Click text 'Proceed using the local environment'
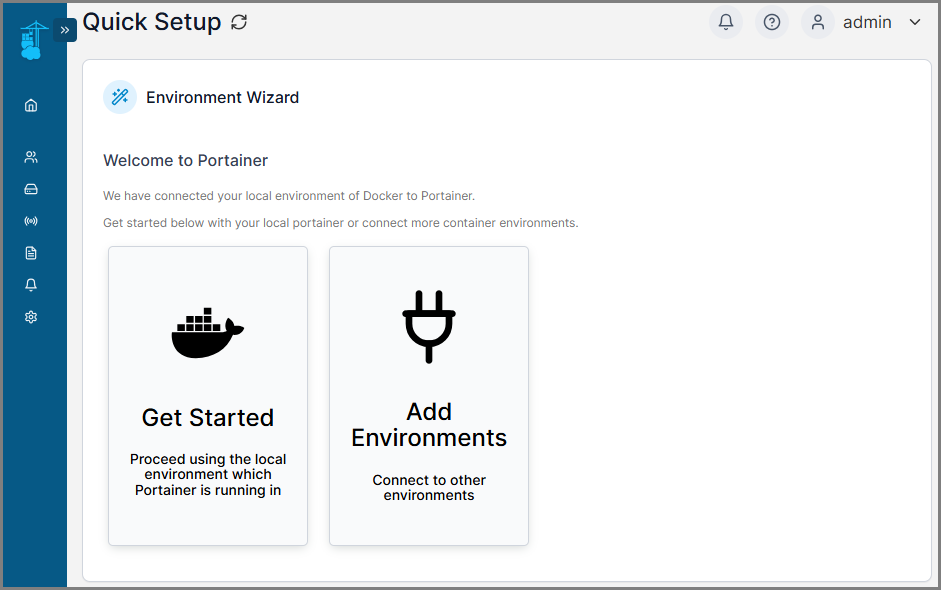 [208, 474]
